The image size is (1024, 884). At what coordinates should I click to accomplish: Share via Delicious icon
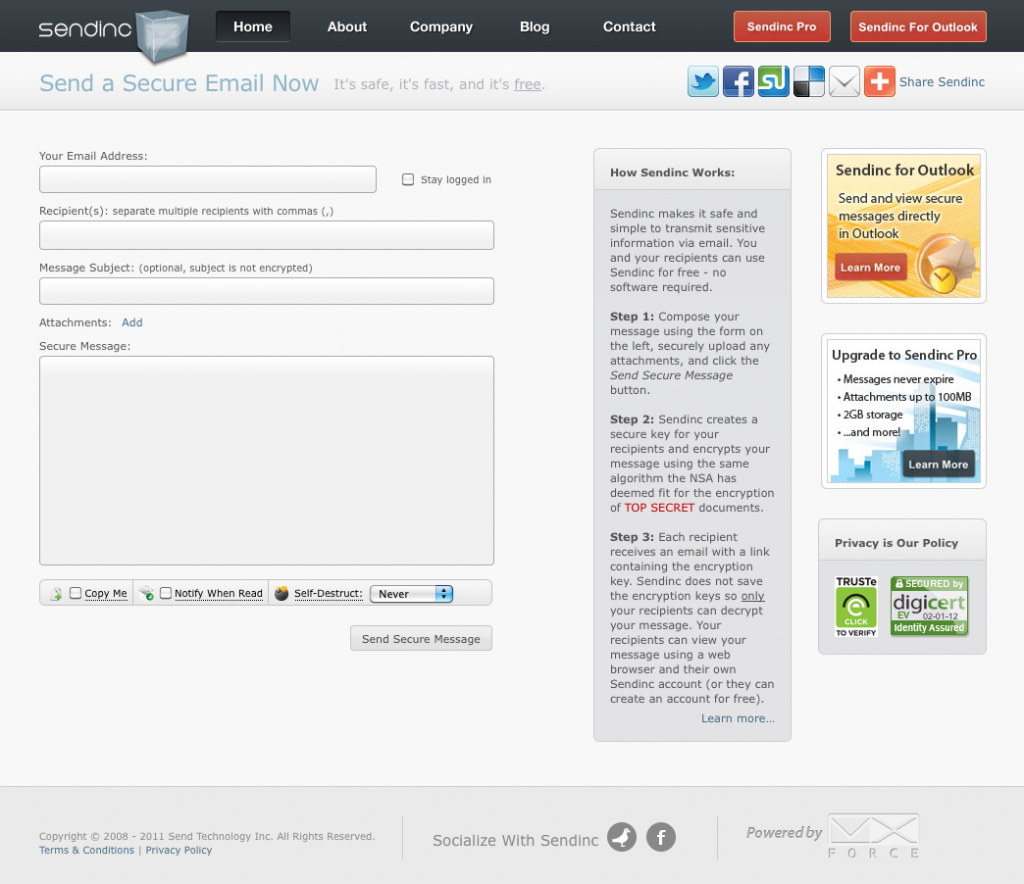click(808, 82)
